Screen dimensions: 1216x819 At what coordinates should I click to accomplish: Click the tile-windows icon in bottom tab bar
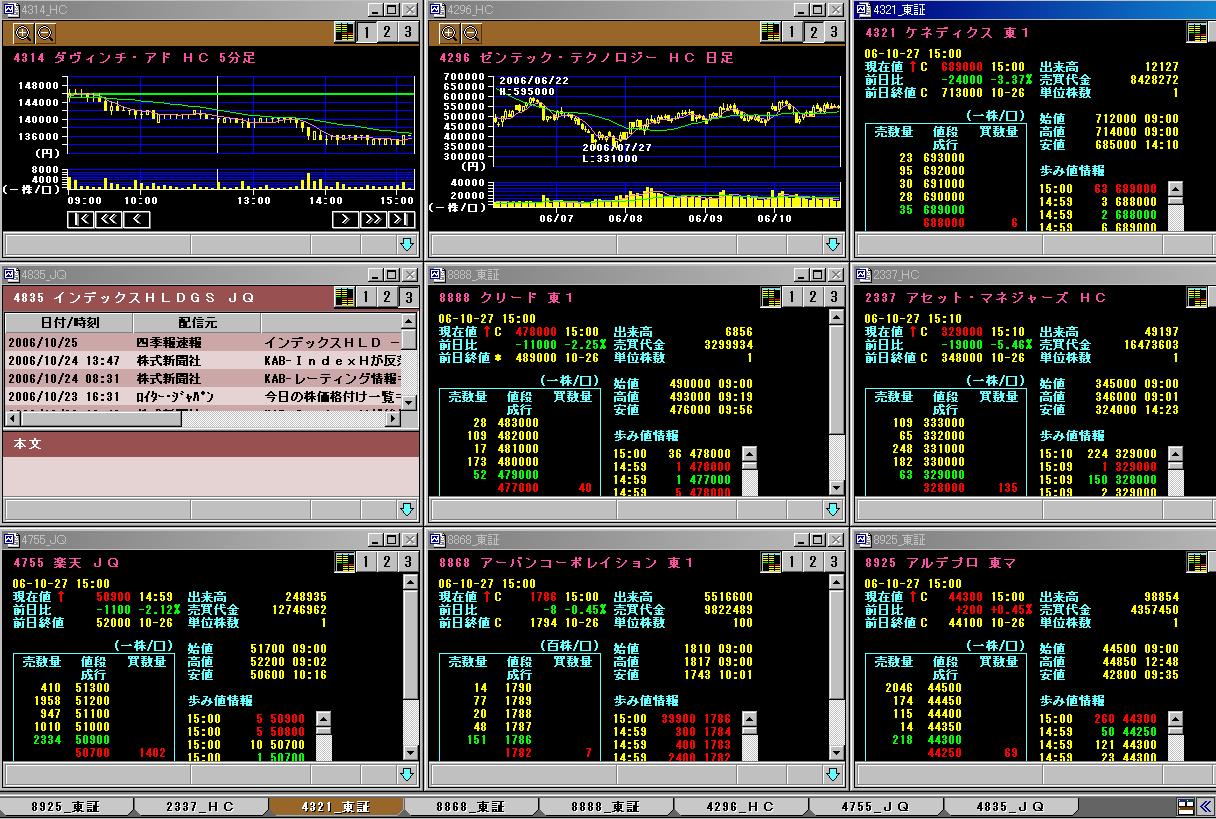pos(1186,806)
